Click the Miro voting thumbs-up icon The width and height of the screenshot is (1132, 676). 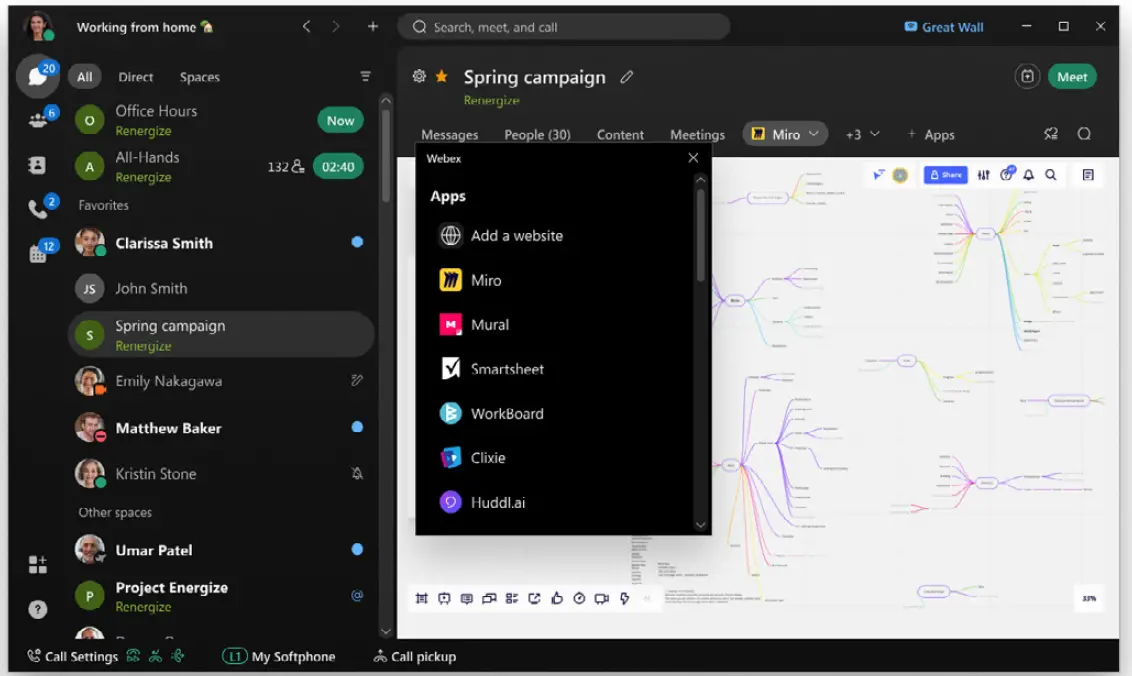pos(557,598)
